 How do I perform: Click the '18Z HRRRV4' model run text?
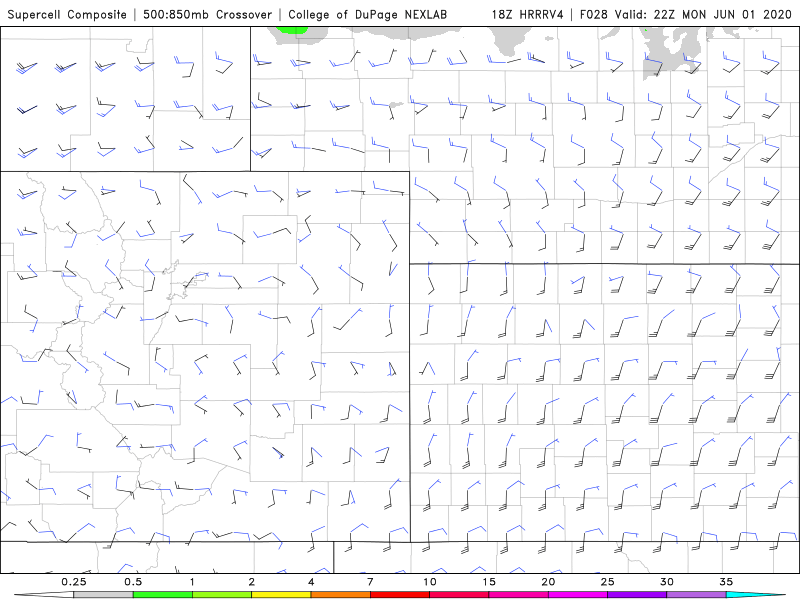pyautogui.click(x=528, y=14)
